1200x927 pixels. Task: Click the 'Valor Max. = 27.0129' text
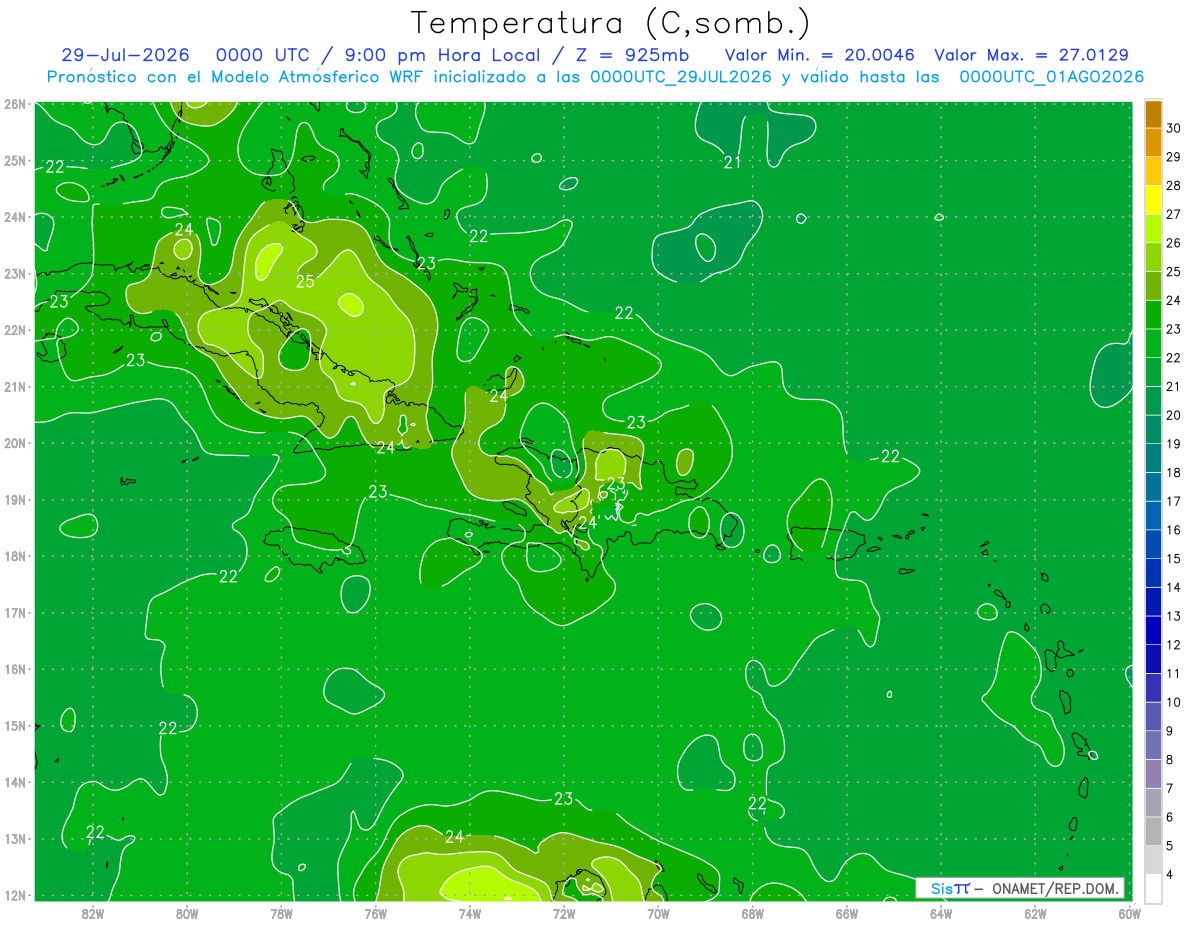coord(1032,55)
